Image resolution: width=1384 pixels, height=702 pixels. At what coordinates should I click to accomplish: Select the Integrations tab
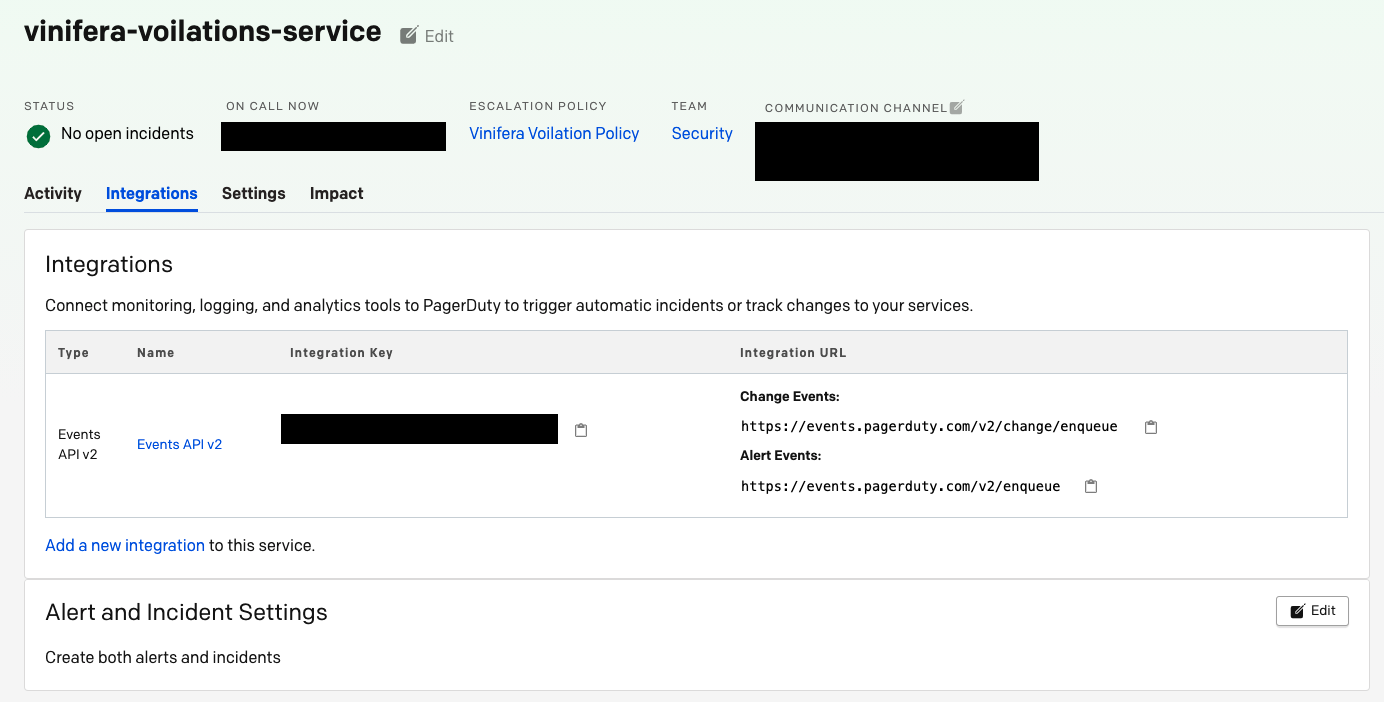(152, 194)
